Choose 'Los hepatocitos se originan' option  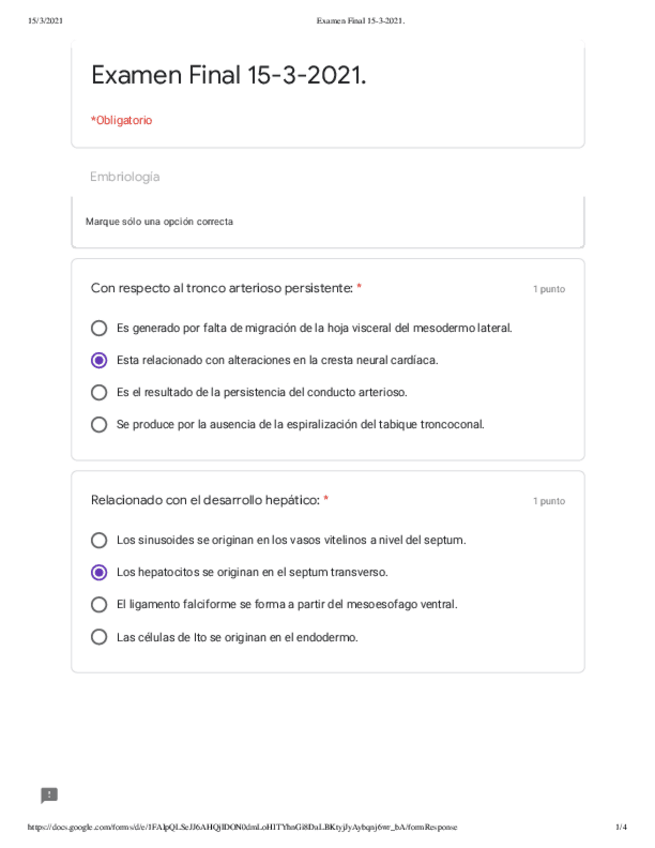(x=99, y=572)
